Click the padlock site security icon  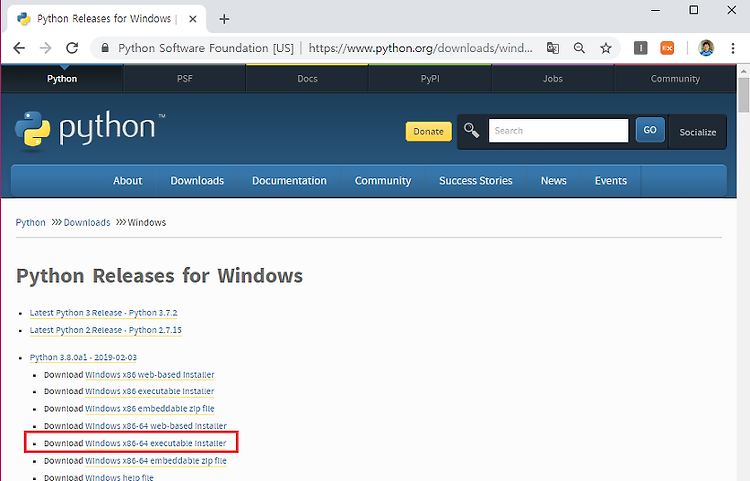click(x=105, y=48)
